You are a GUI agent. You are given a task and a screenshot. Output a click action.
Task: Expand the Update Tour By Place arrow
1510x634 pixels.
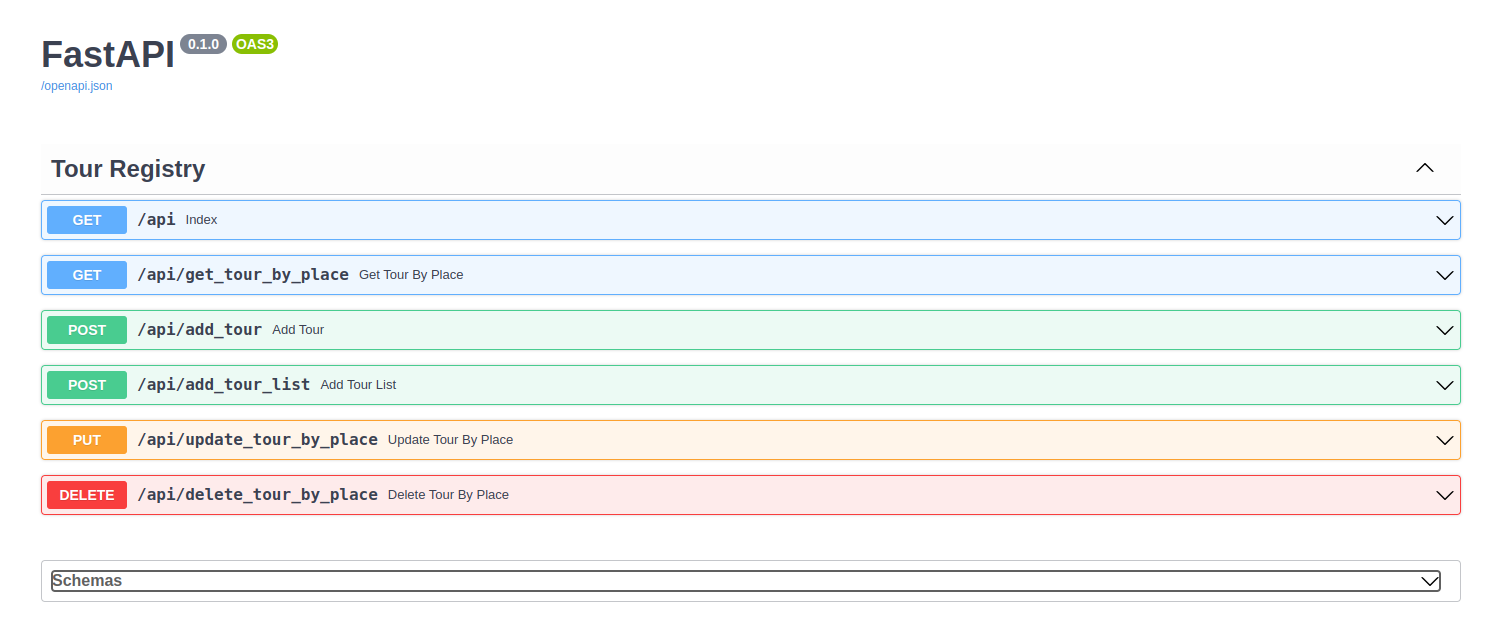1444,440
